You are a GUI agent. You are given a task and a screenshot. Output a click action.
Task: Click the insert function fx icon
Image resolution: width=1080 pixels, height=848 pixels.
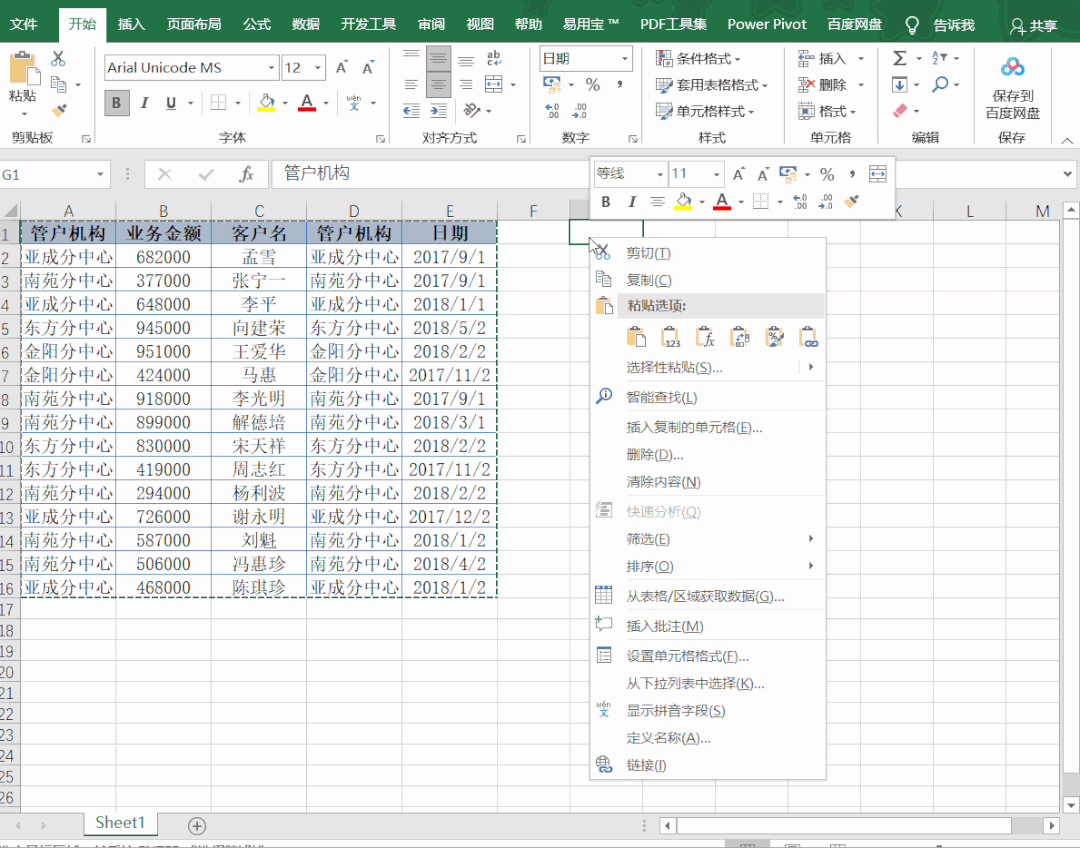tap(246, 174)
